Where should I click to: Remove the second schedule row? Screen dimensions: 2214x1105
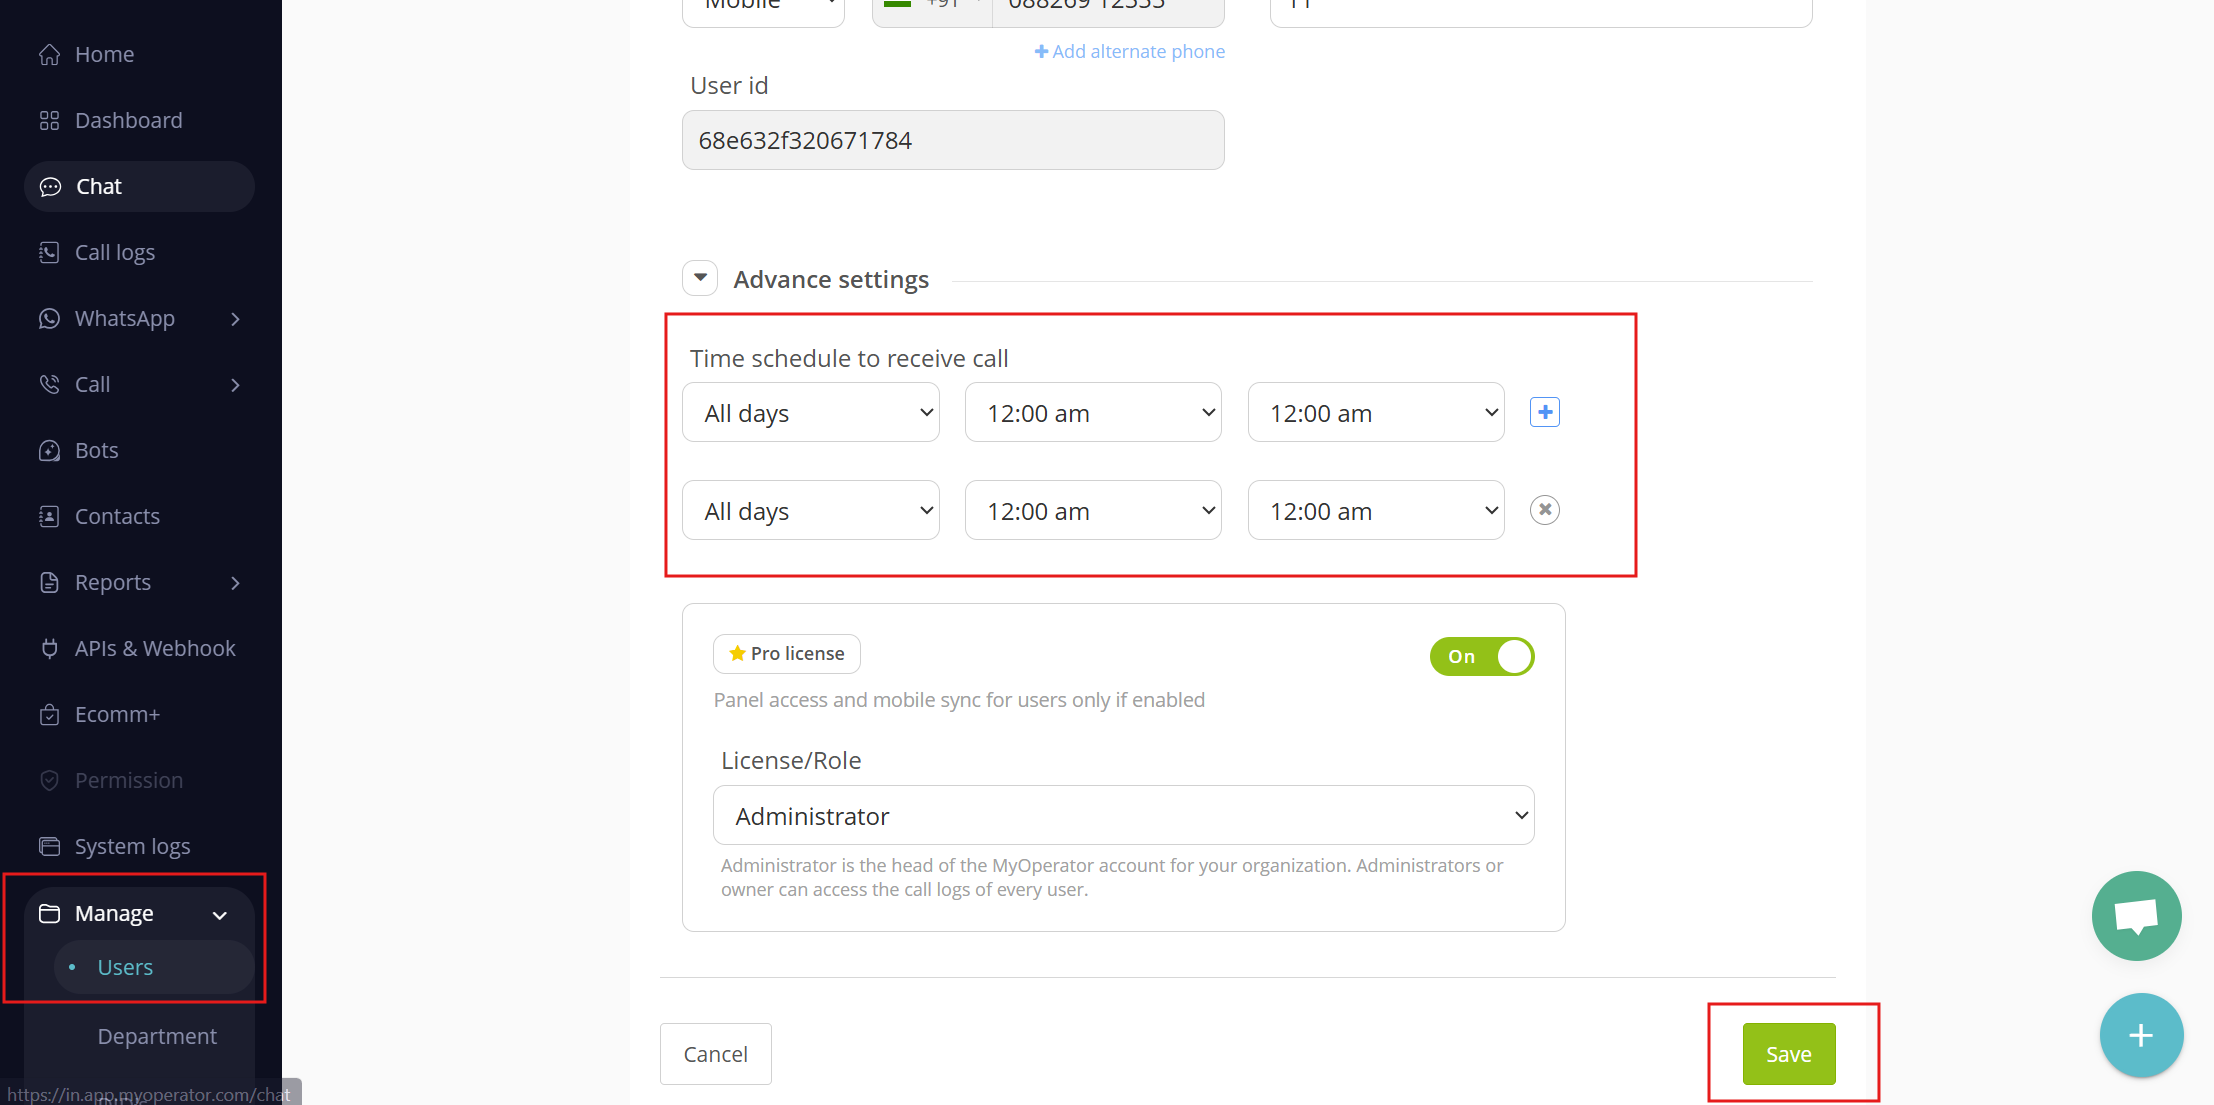pos(1544,510)
